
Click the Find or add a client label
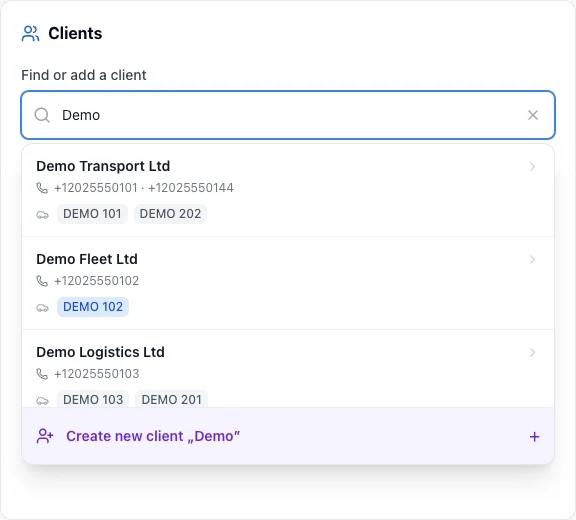click(x=84, y=75)
